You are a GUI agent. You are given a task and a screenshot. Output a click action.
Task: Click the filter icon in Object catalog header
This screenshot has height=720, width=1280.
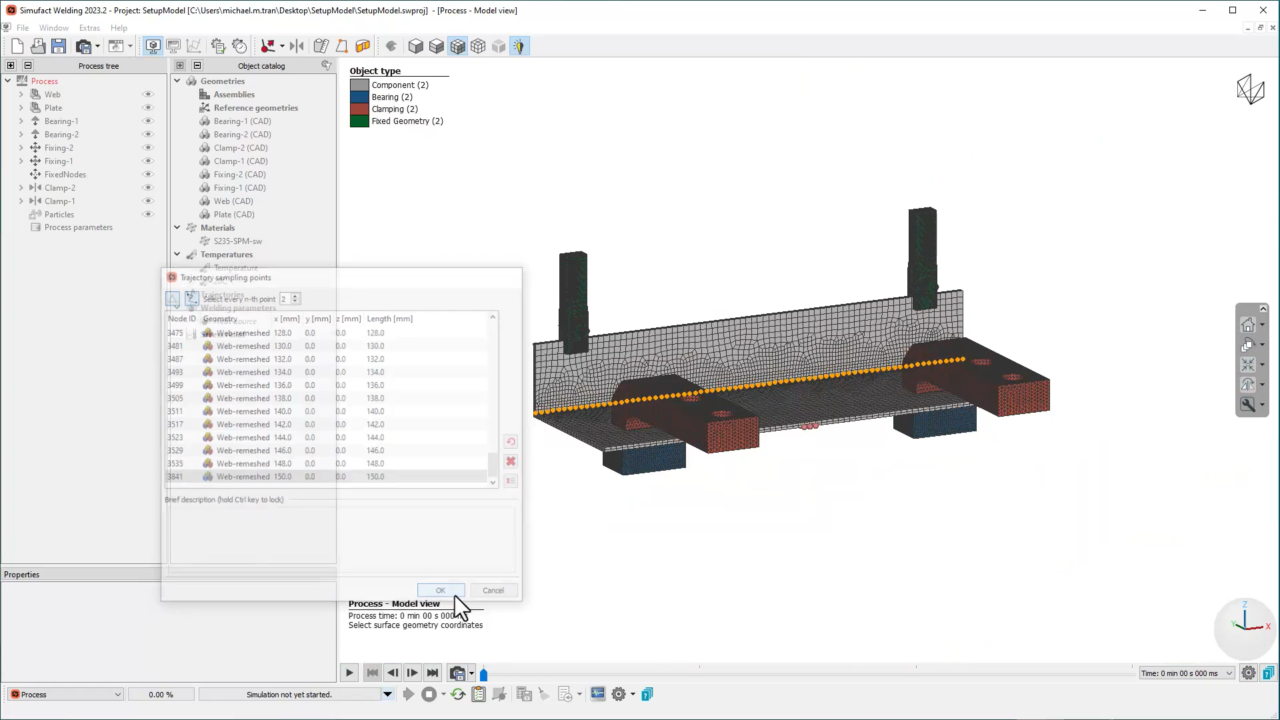point(326,65)
